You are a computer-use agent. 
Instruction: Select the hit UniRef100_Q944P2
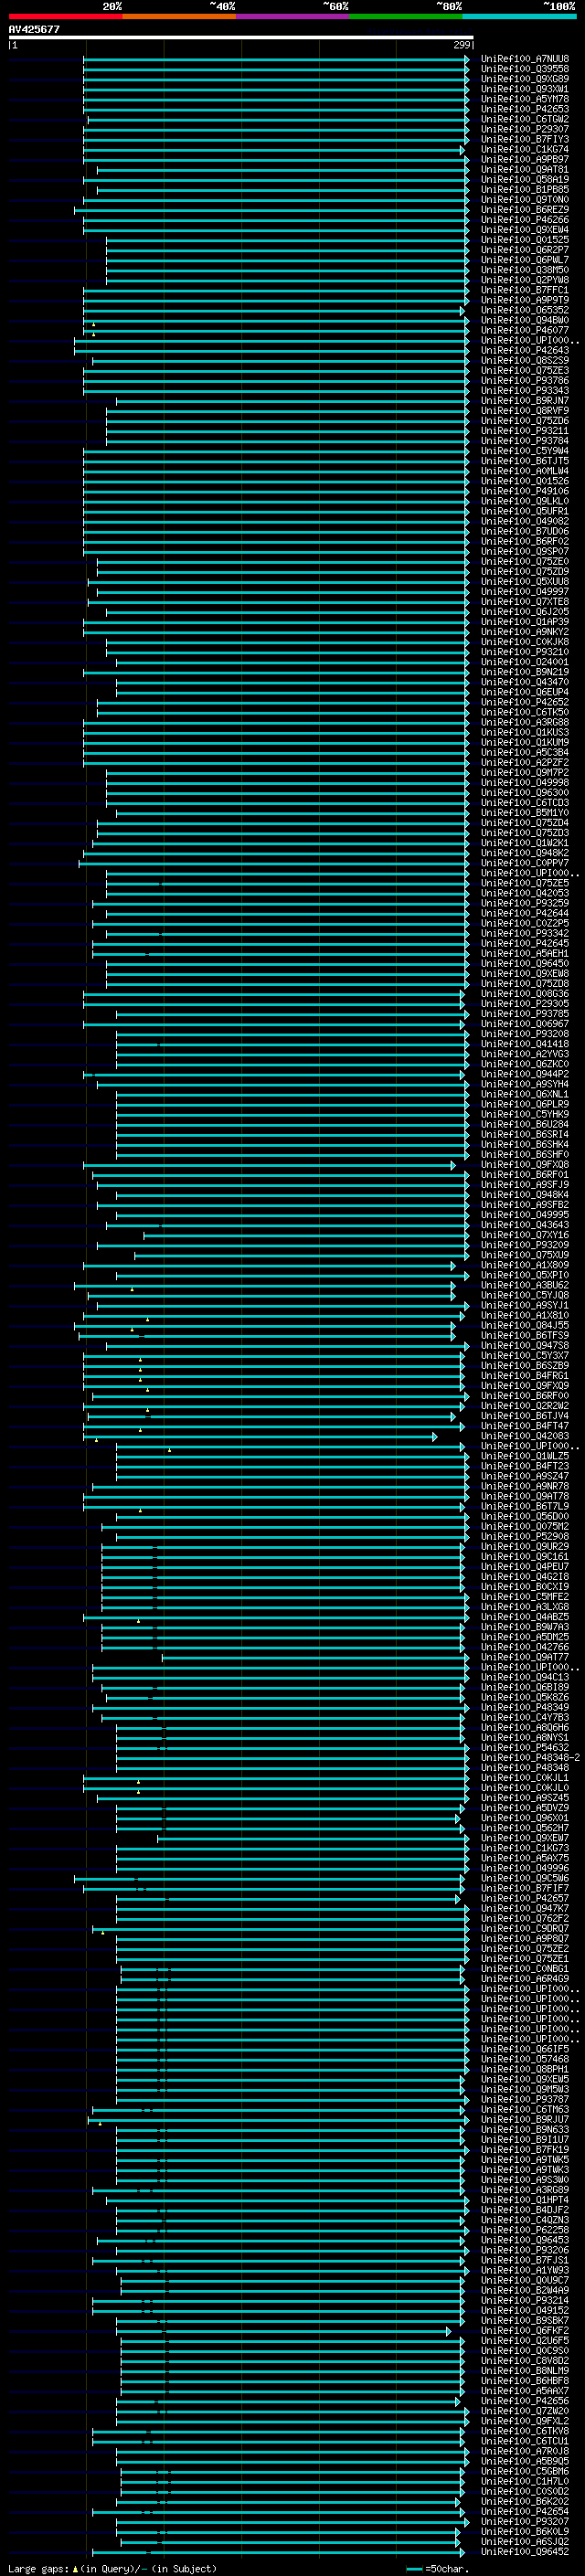tap(524, 1074)
